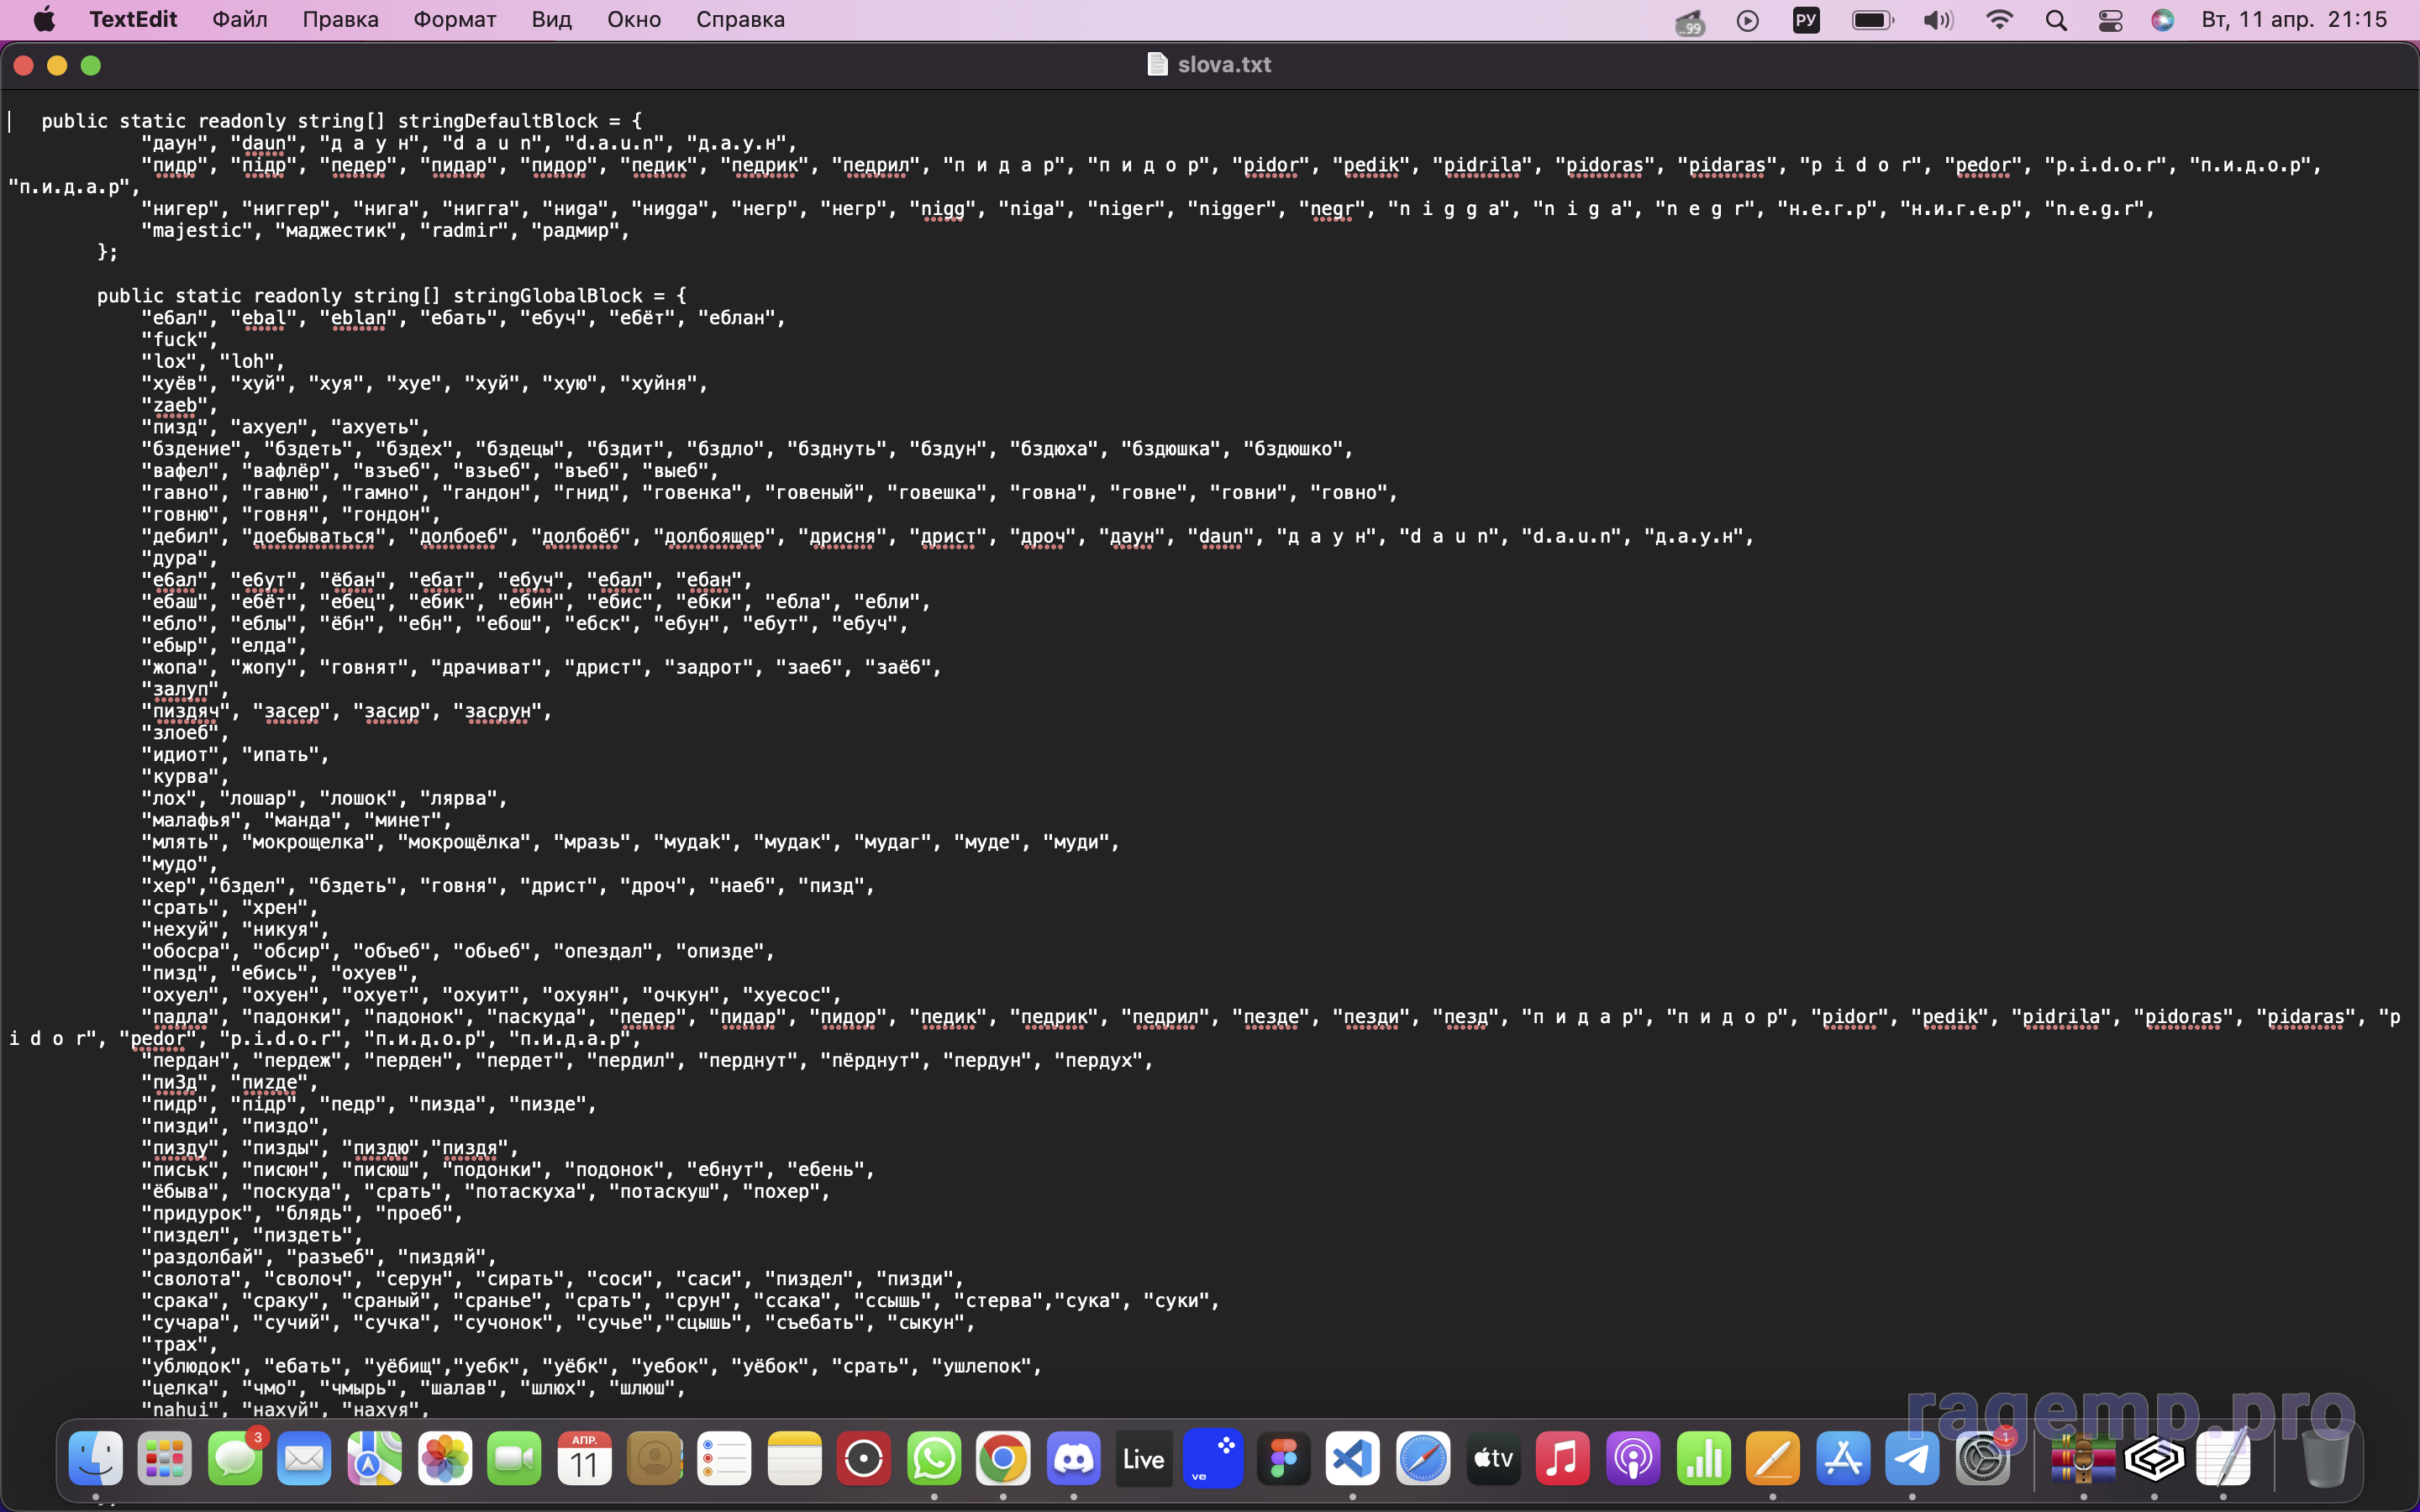Open the Trash

pyautogui.click(x=2324, y=1459)
